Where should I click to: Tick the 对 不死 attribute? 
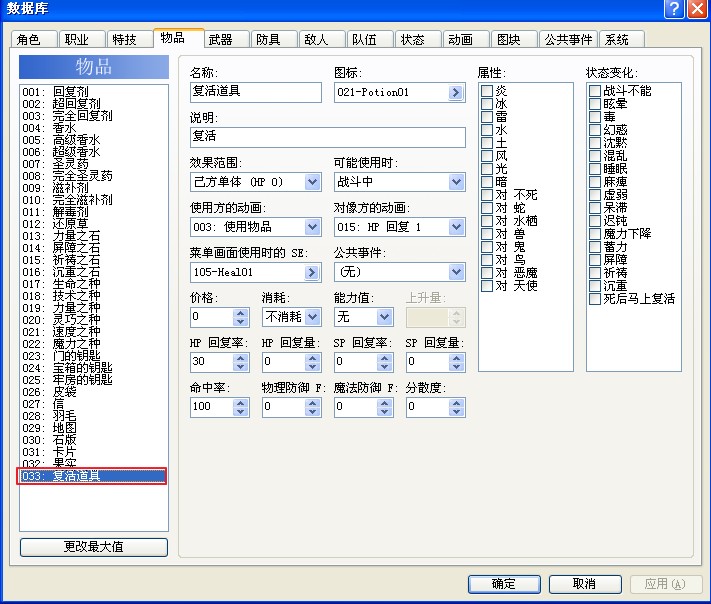pos(487,195)
